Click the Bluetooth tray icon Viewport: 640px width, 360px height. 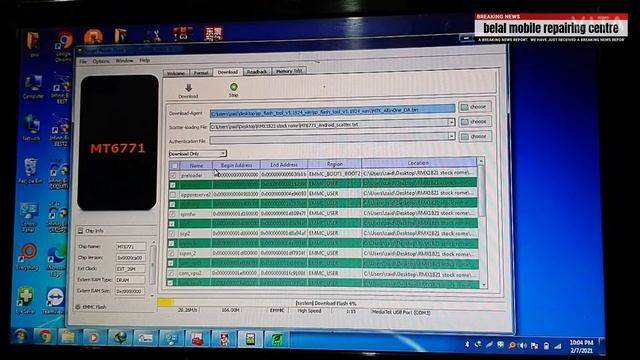tap(467, 344)
